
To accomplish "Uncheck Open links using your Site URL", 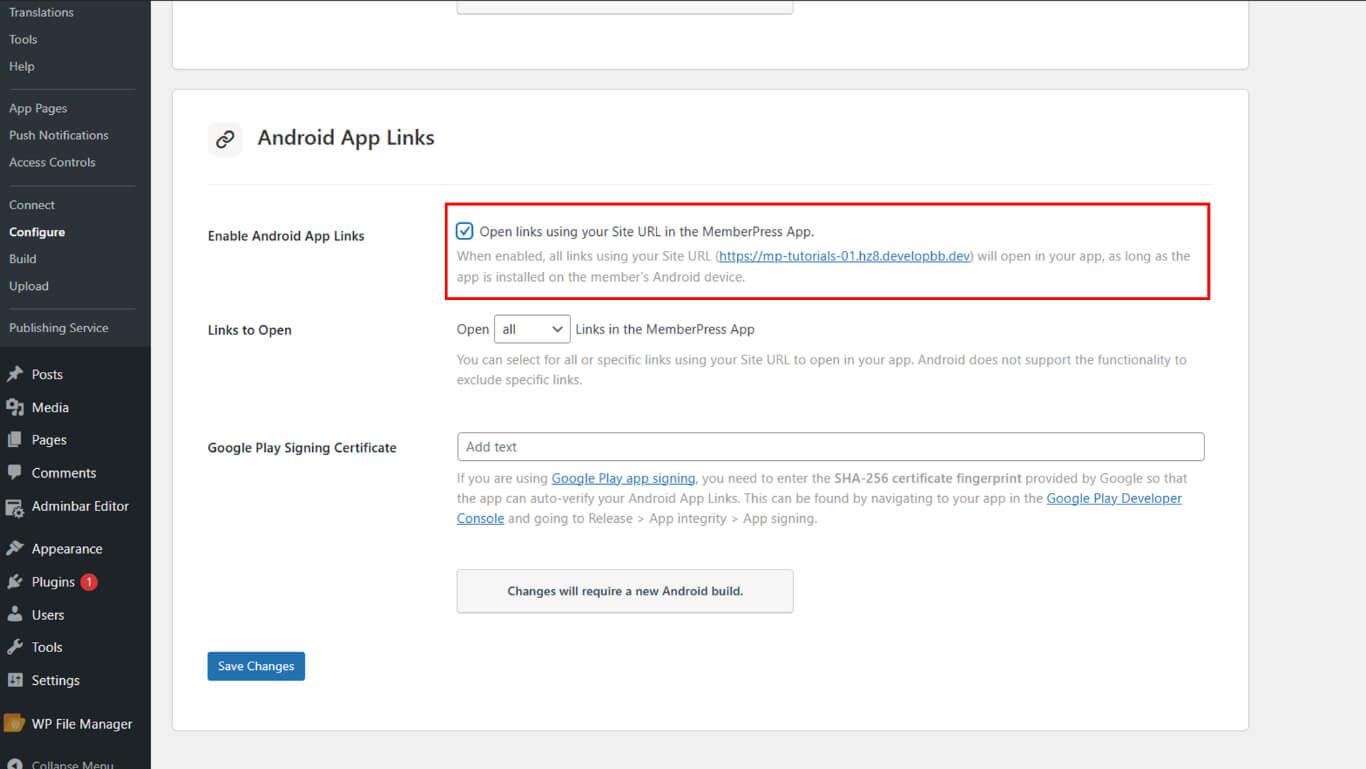I will point(464,230).
